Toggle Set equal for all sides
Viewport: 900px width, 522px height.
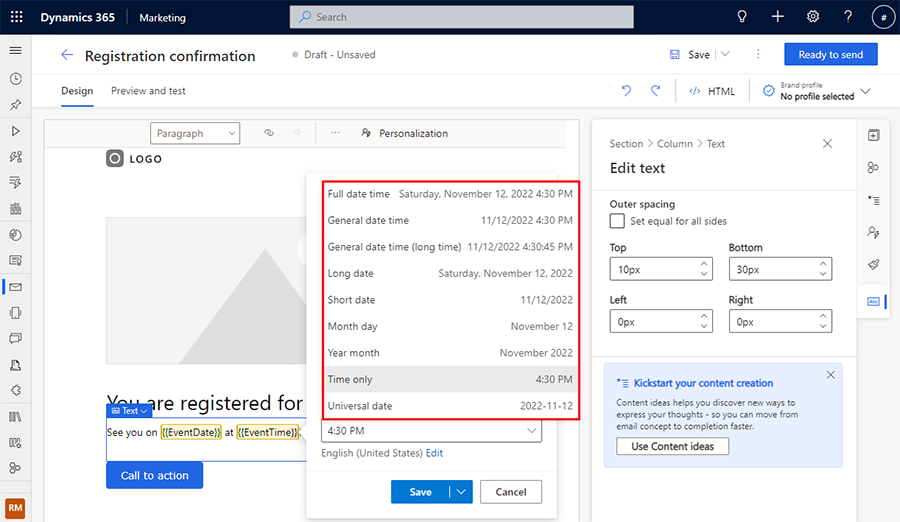pos(617,221)
